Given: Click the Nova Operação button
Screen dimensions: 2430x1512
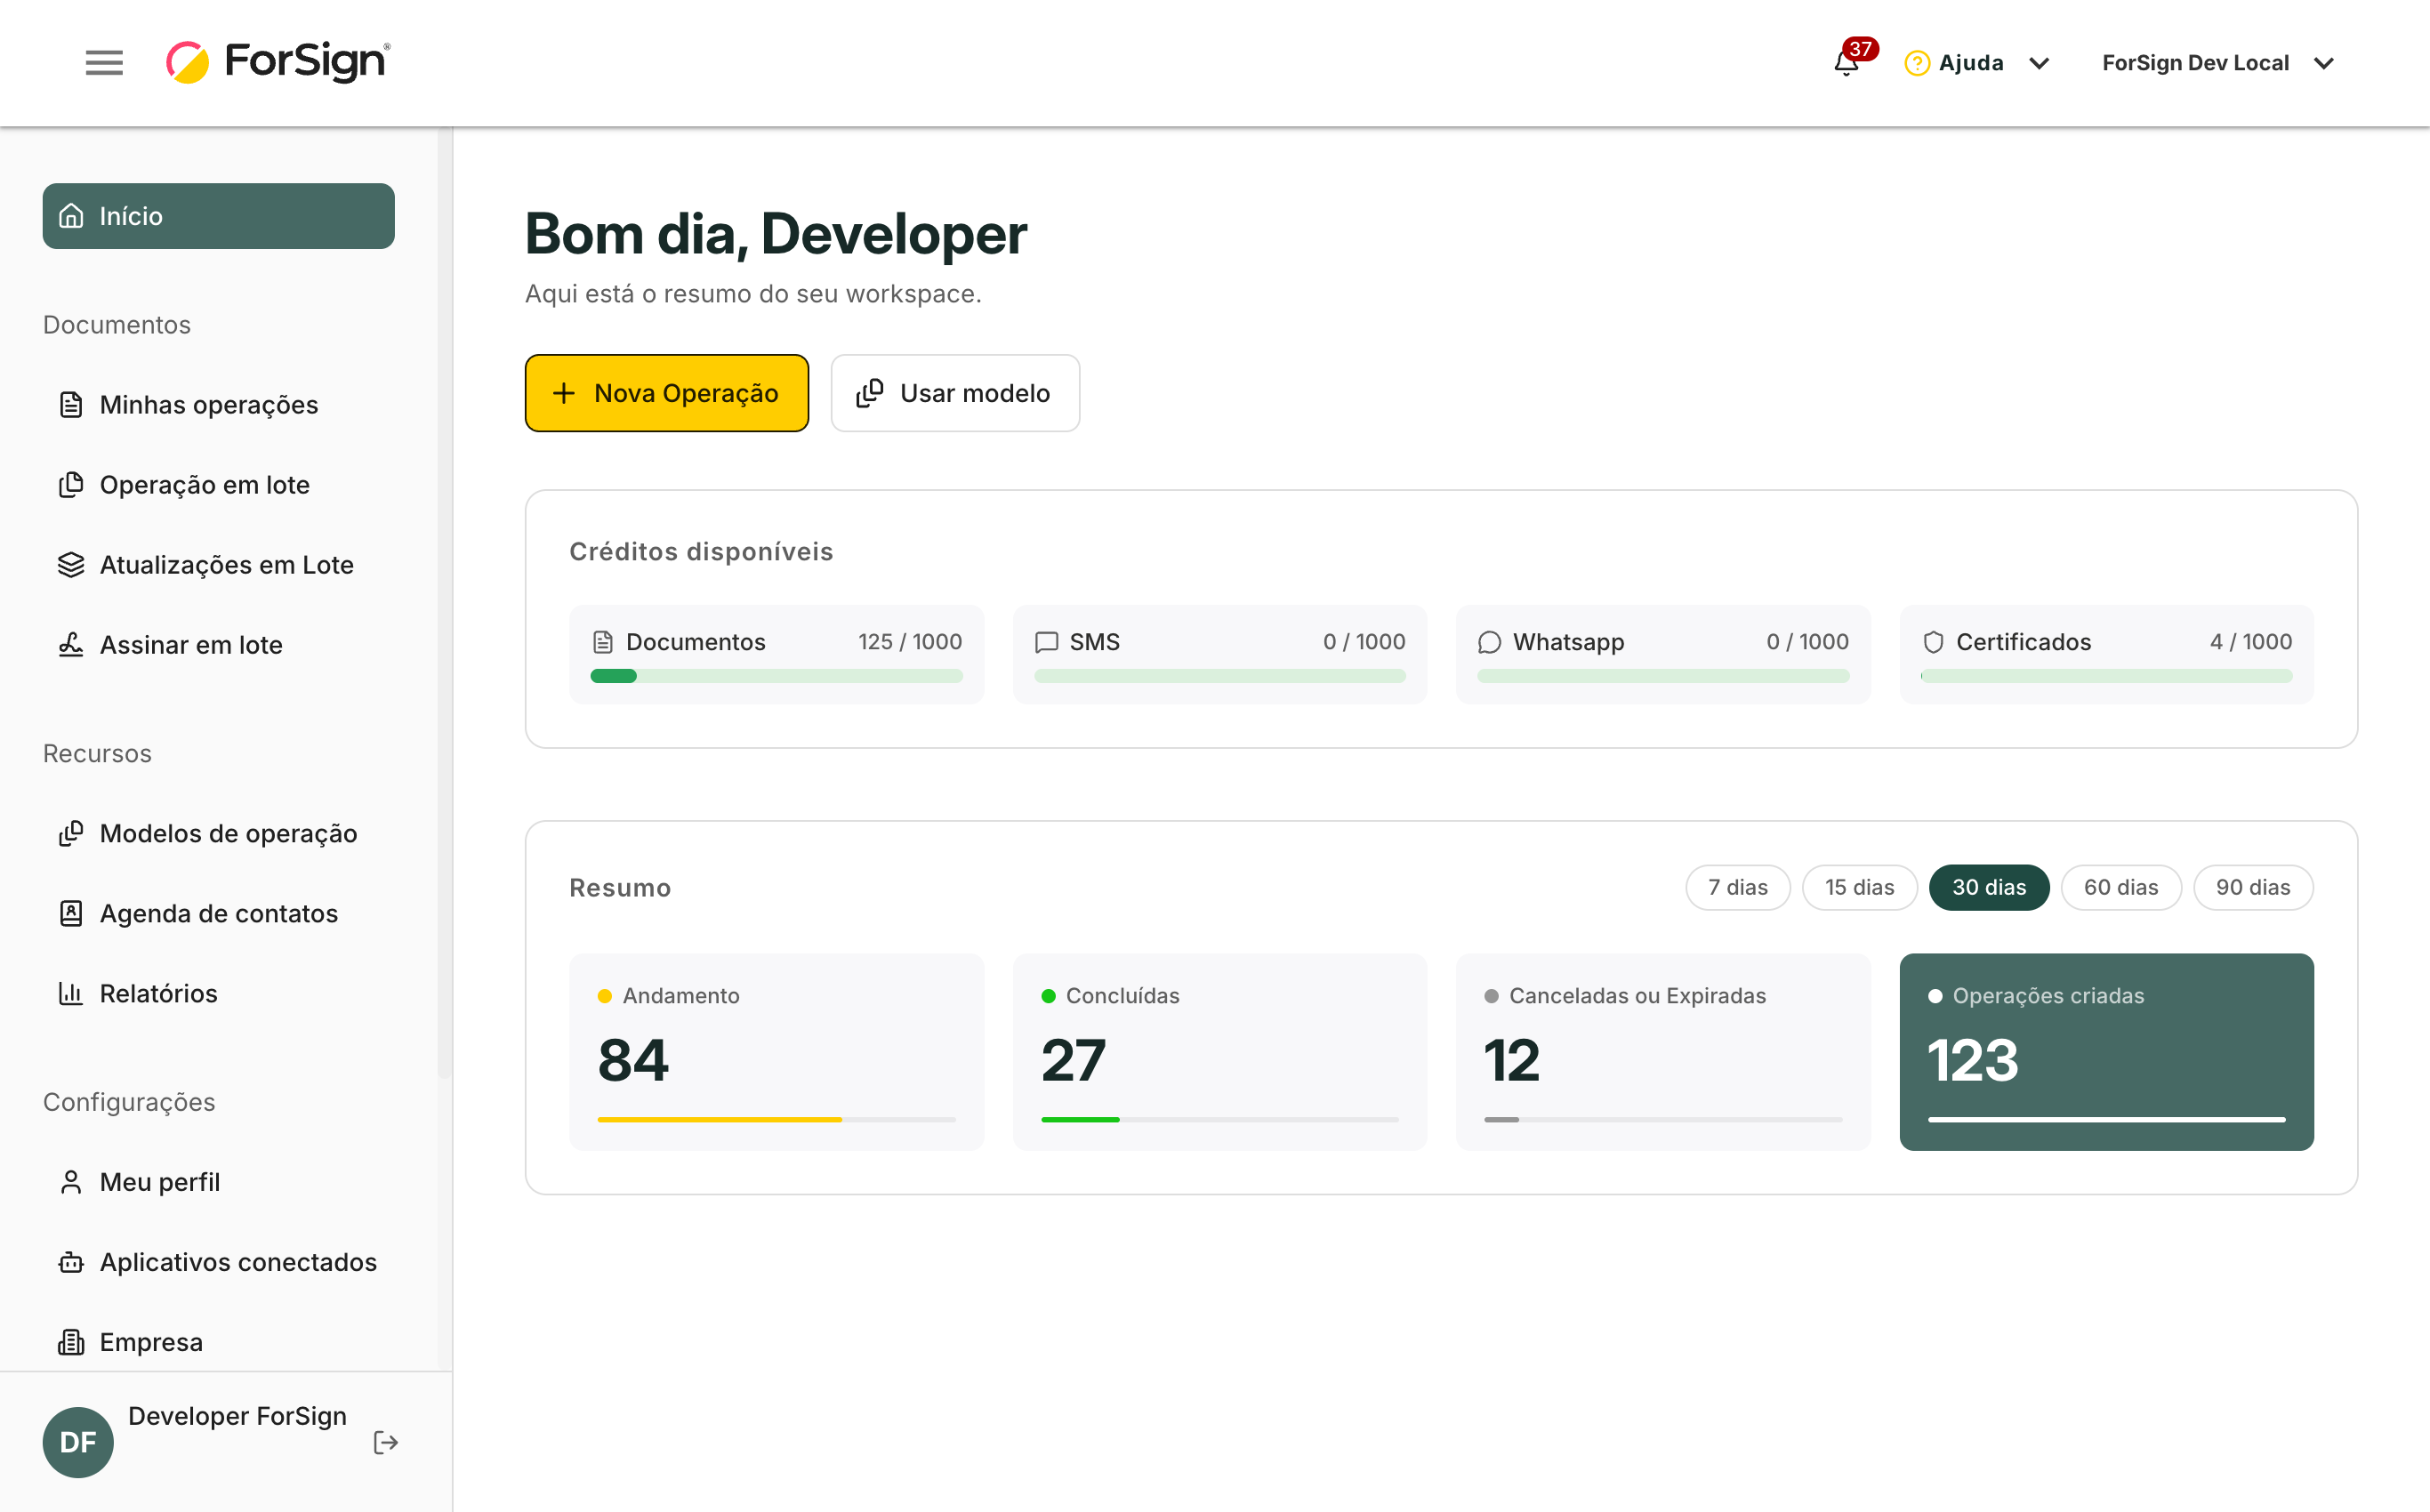Looking at the screenshot, I should pyautogui.click(x=667, y=393).
